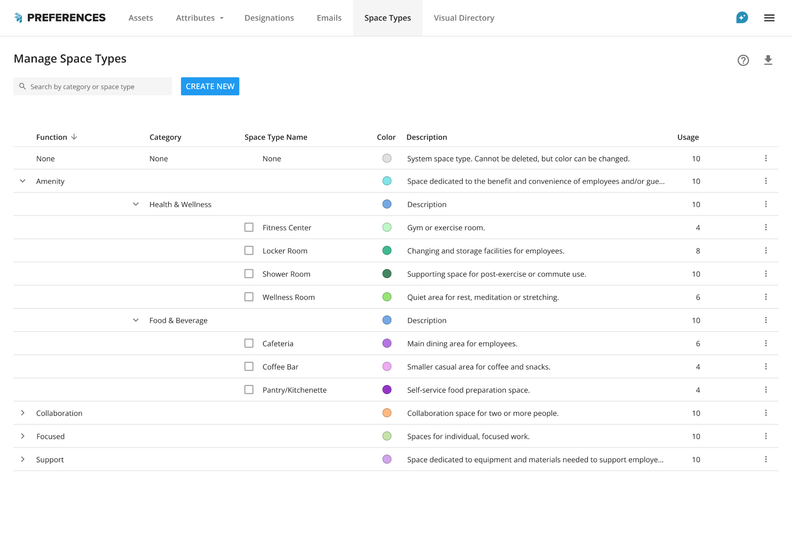This screenshot has width=792, height=534.
Task: Check the Fitness Center checkbox
Action: click(x=249, y=227)
